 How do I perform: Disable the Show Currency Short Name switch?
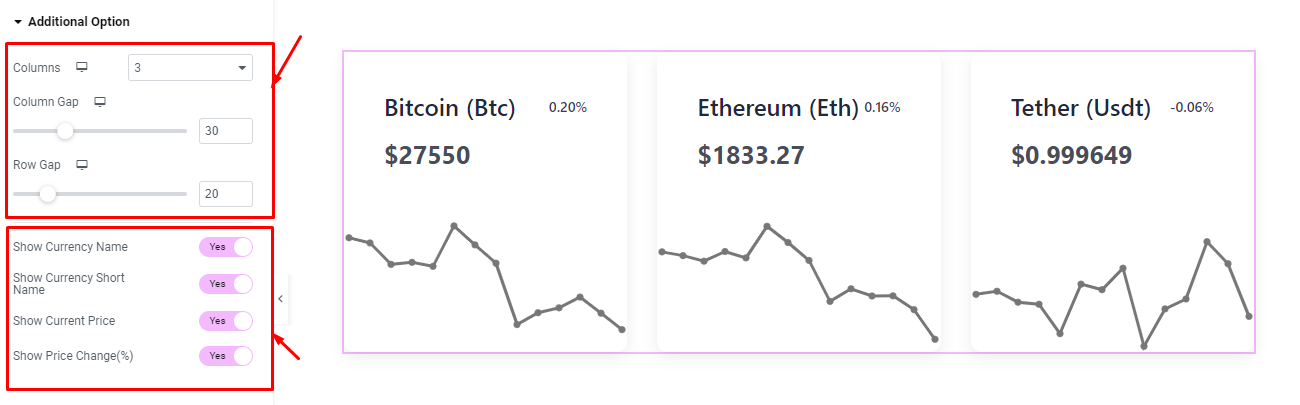(x=226, y=284)
